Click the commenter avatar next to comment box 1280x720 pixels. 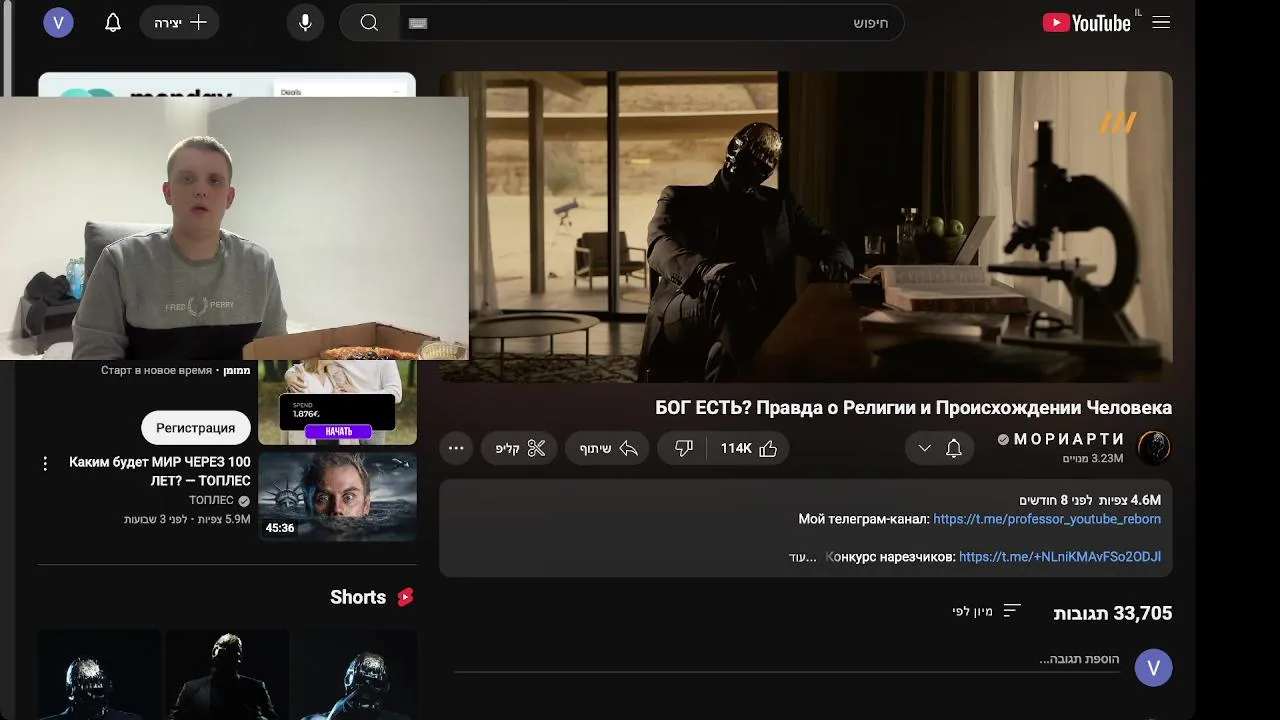click(1153, 667)
